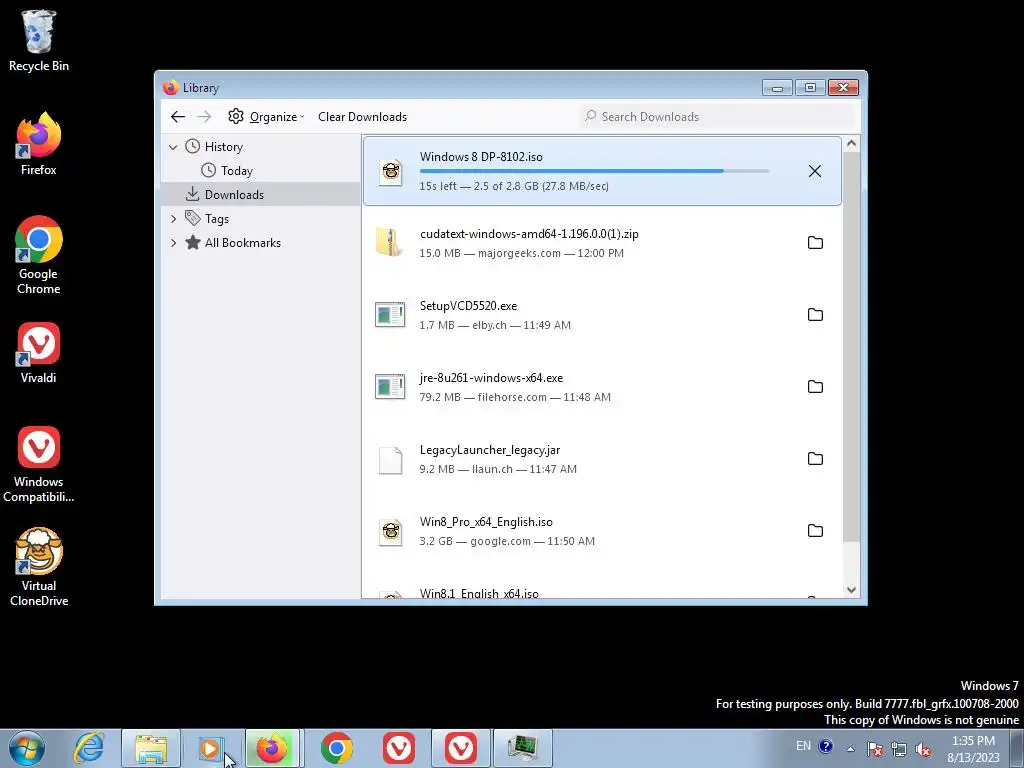Click the LegacyLauncher_legacy.jar blank file icon

tap(391, 460)
